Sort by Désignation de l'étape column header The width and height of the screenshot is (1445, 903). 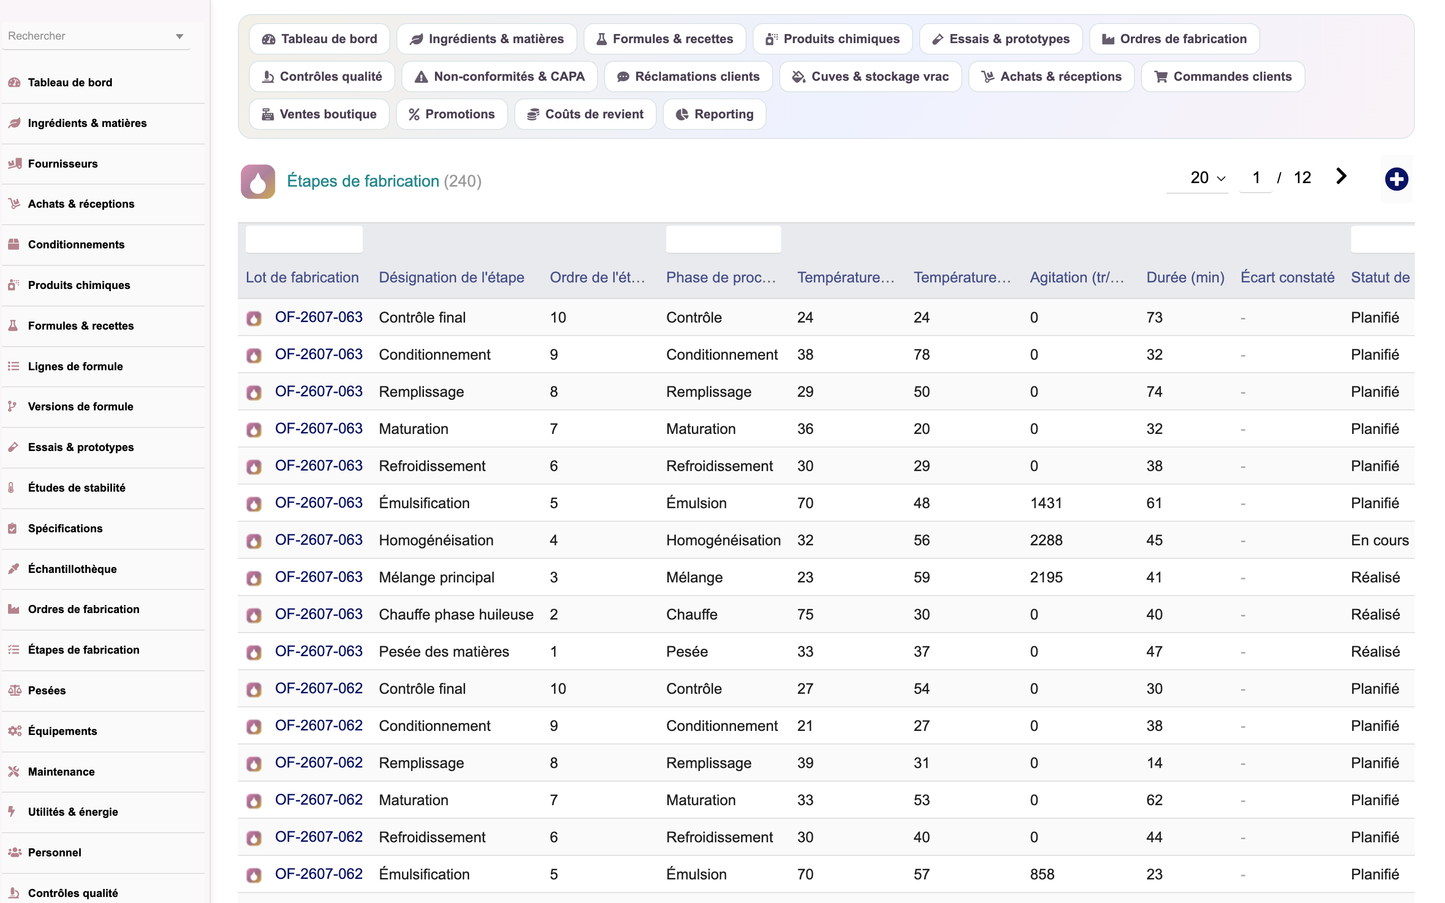click(451, 277)
